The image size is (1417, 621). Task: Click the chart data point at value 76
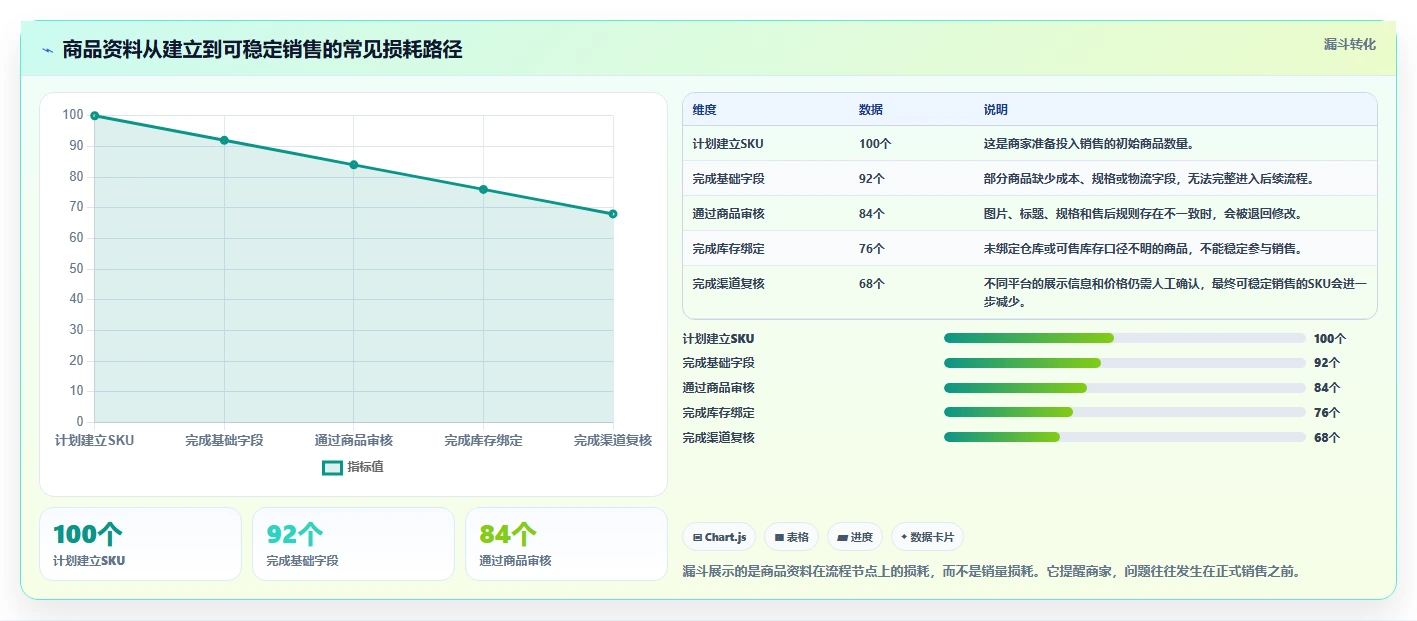(x=483, y=189)
